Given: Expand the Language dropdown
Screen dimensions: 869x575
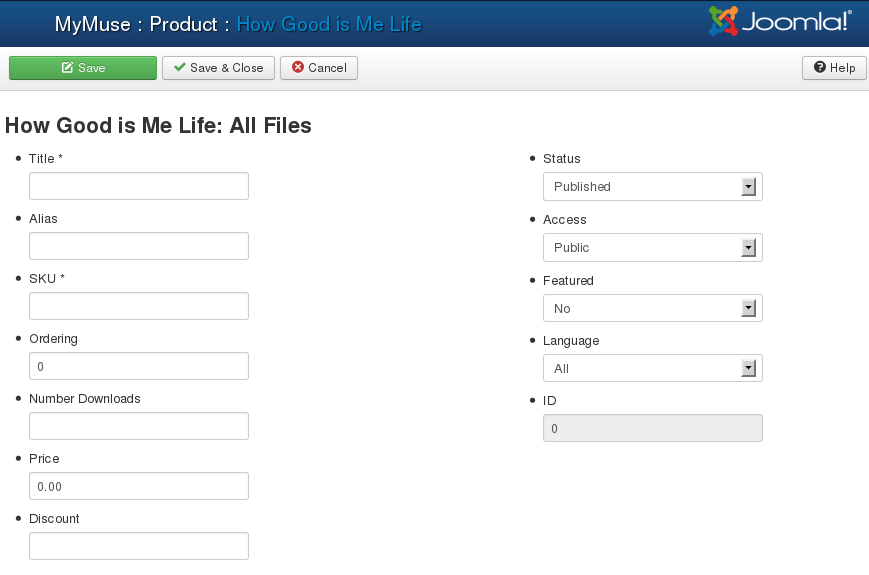Looking at the screenshot, I should (652, 369).
